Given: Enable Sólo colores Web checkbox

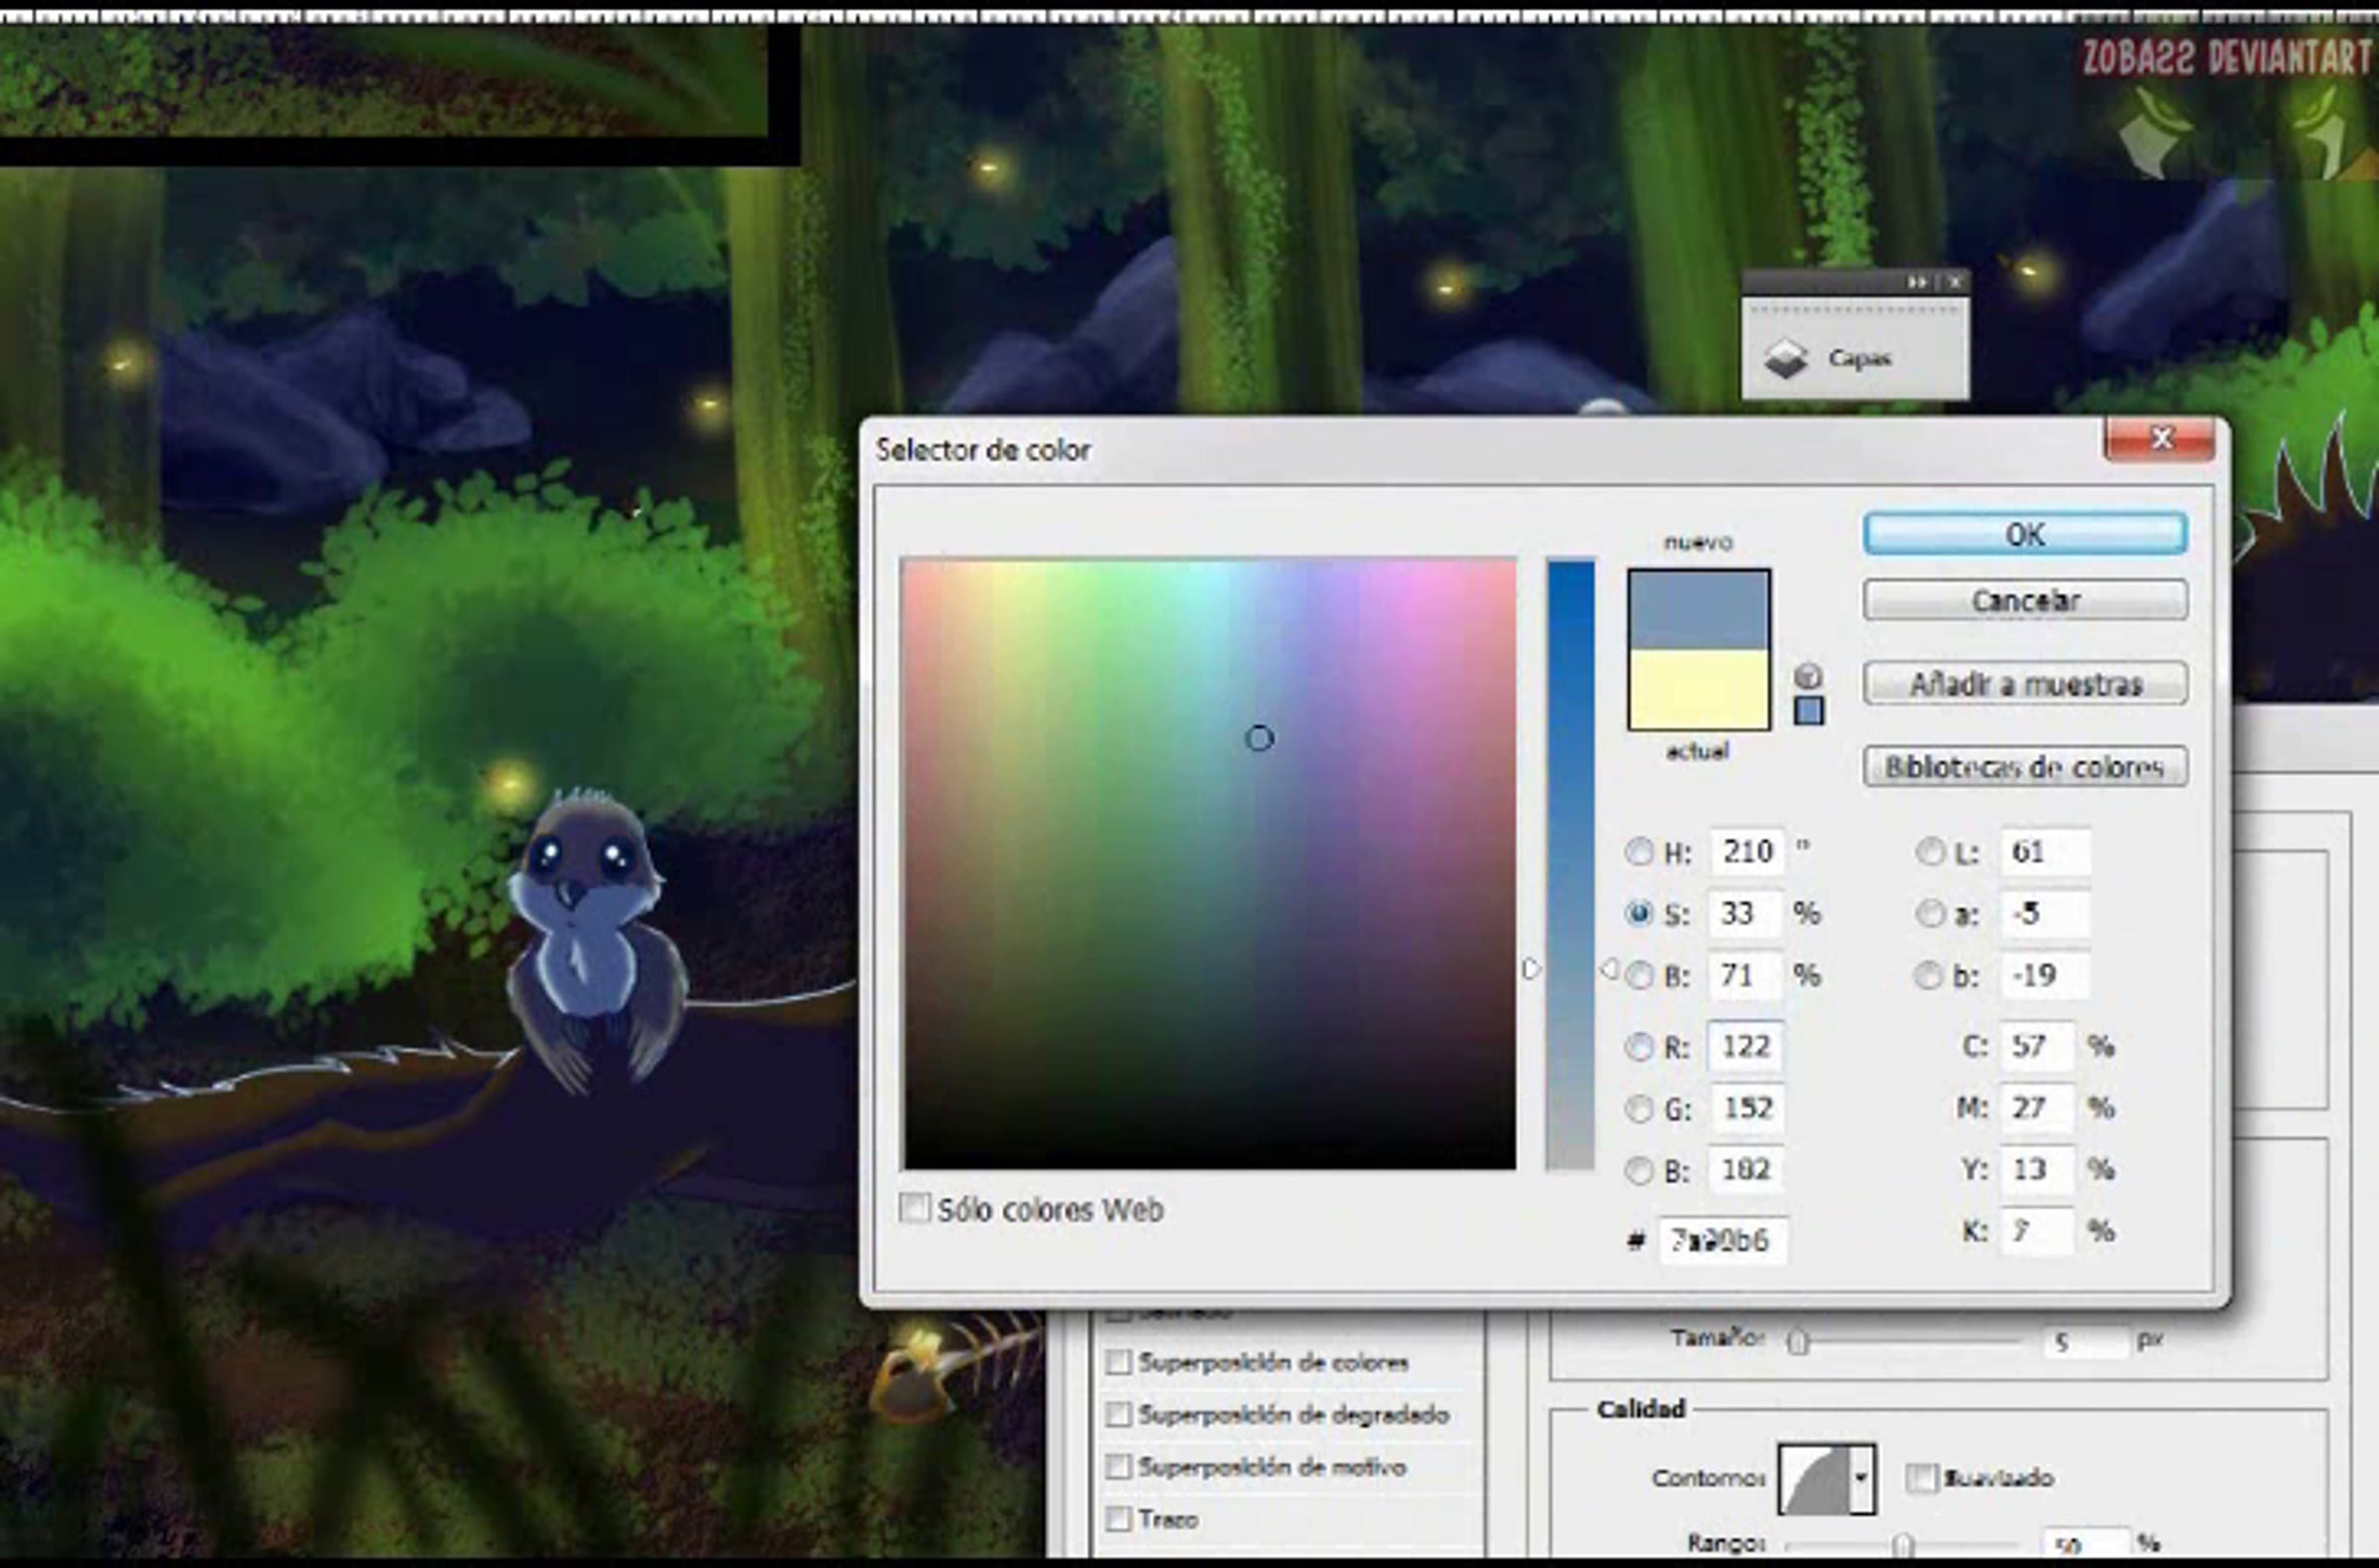Looking at the screenshot, I should click(x=913, y=1208).
